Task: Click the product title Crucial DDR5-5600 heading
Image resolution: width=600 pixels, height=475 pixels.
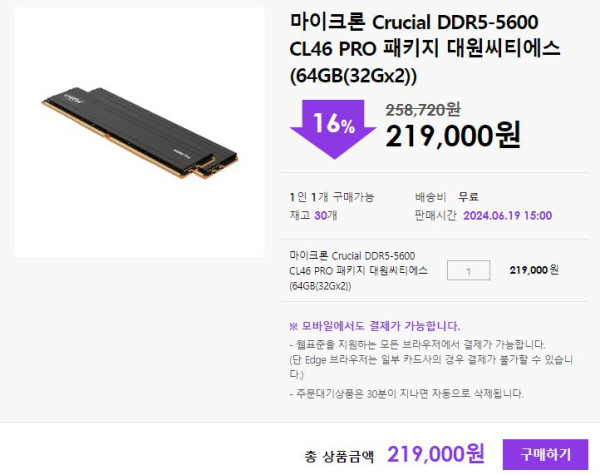Action: pos(425,49)
